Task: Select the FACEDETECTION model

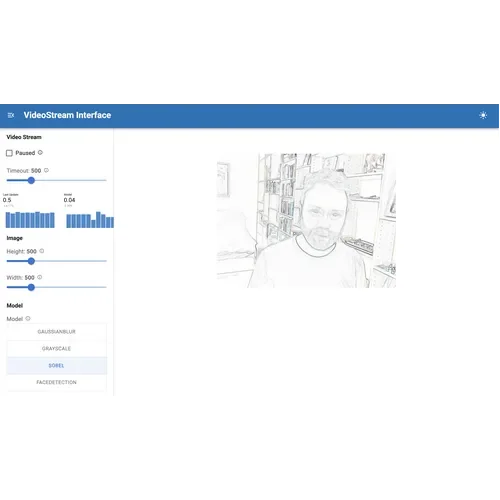Action: point(57,382)
